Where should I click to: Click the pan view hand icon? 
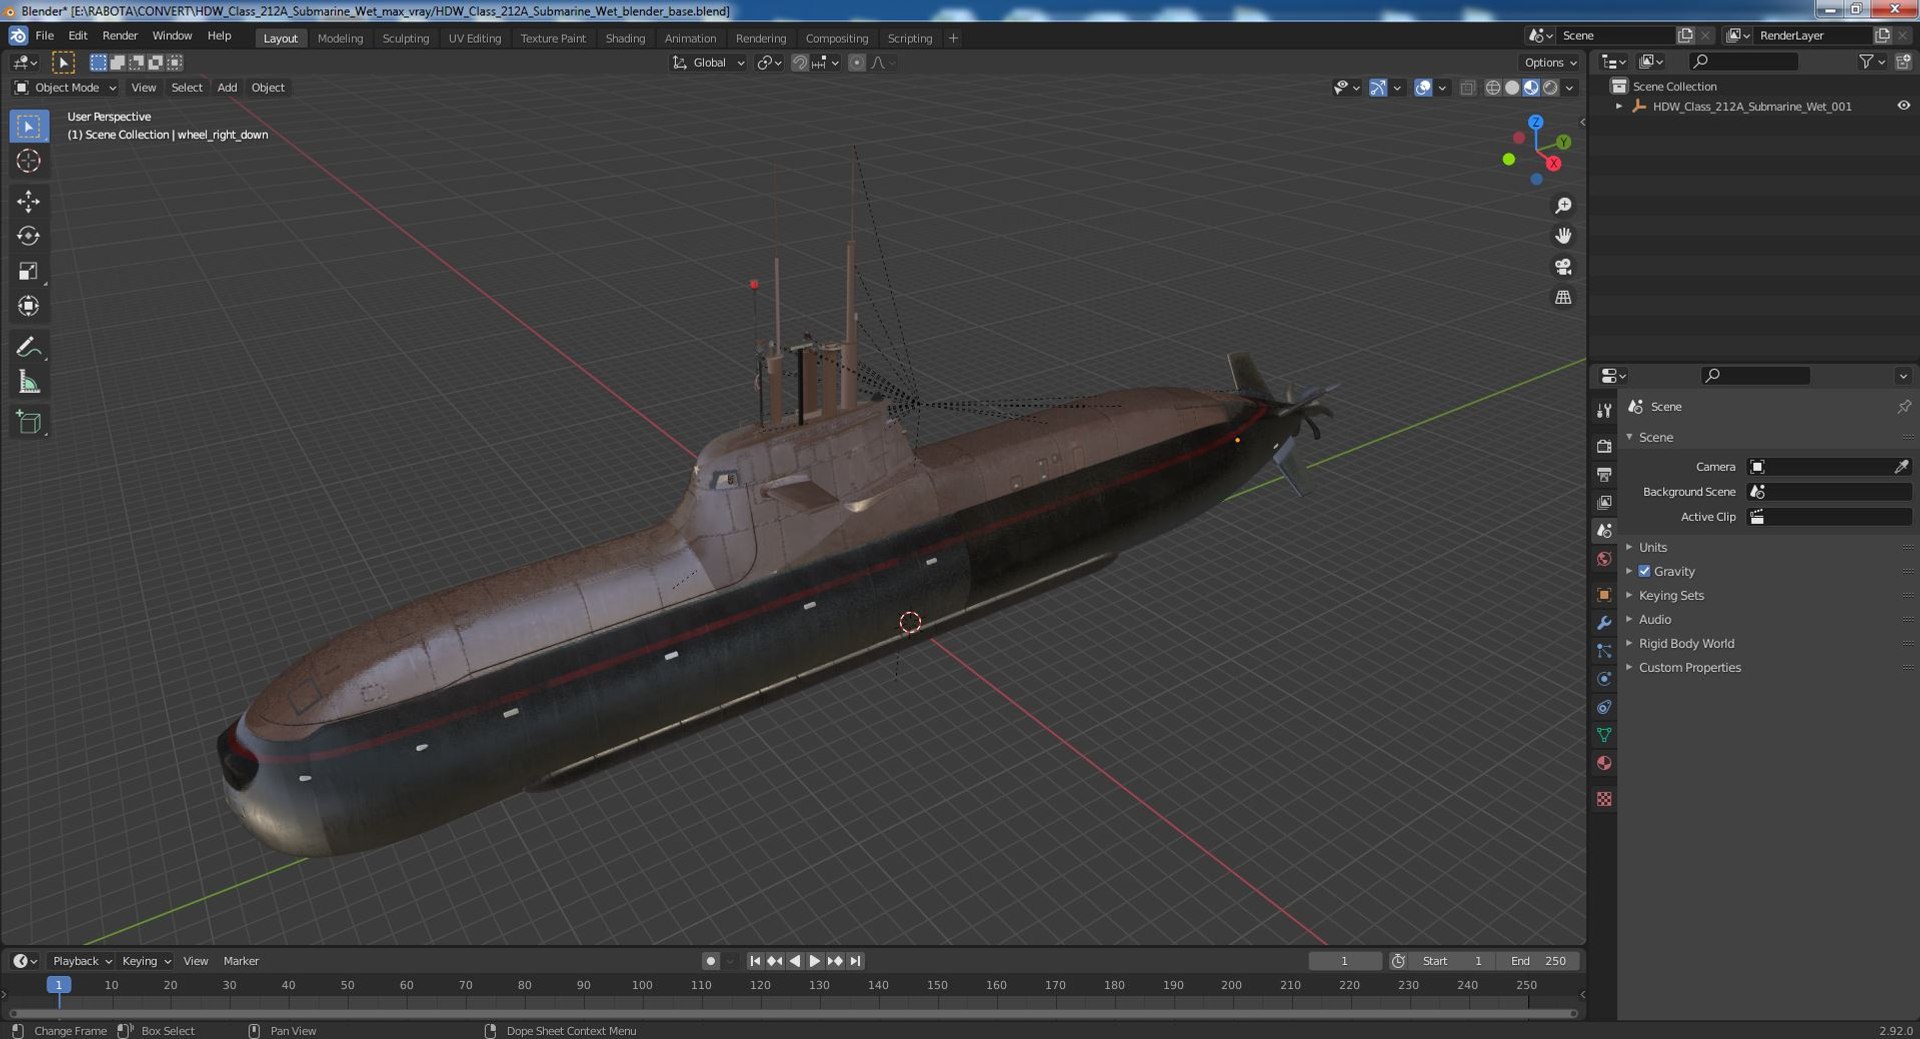[1563, 236]
